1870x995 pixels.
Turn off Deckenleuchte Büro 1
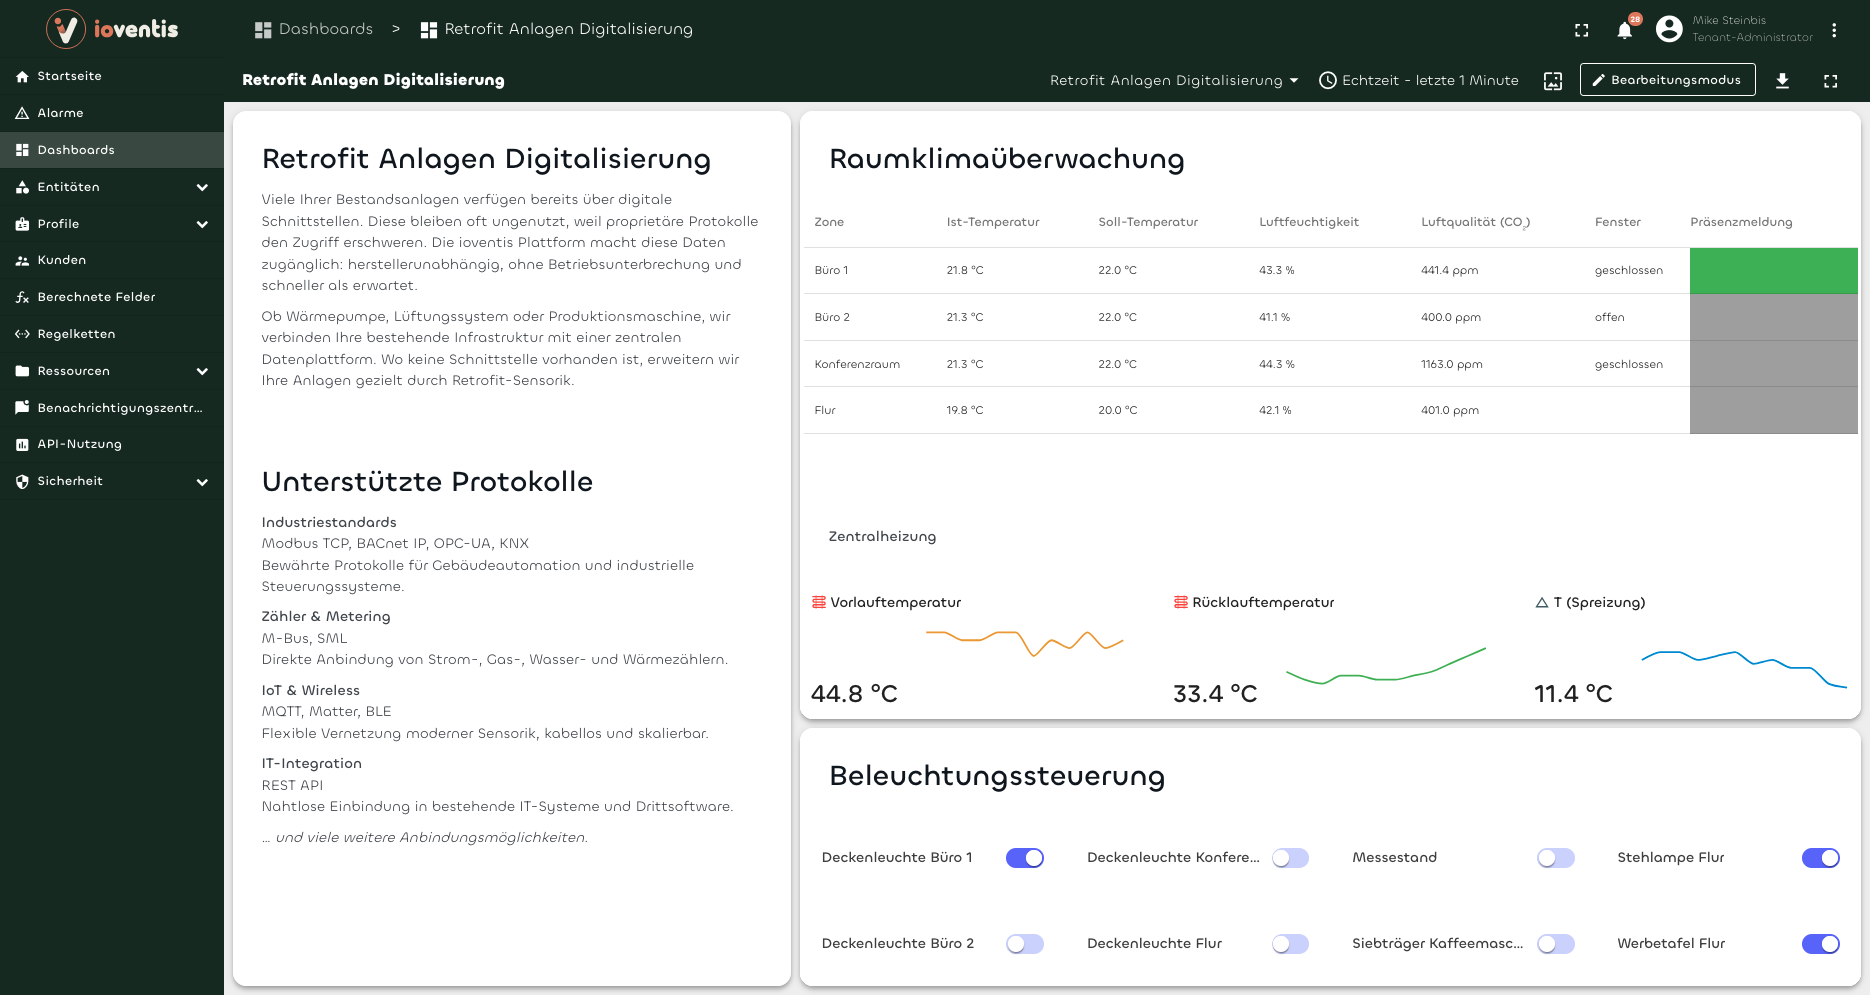pos(1024,857)
